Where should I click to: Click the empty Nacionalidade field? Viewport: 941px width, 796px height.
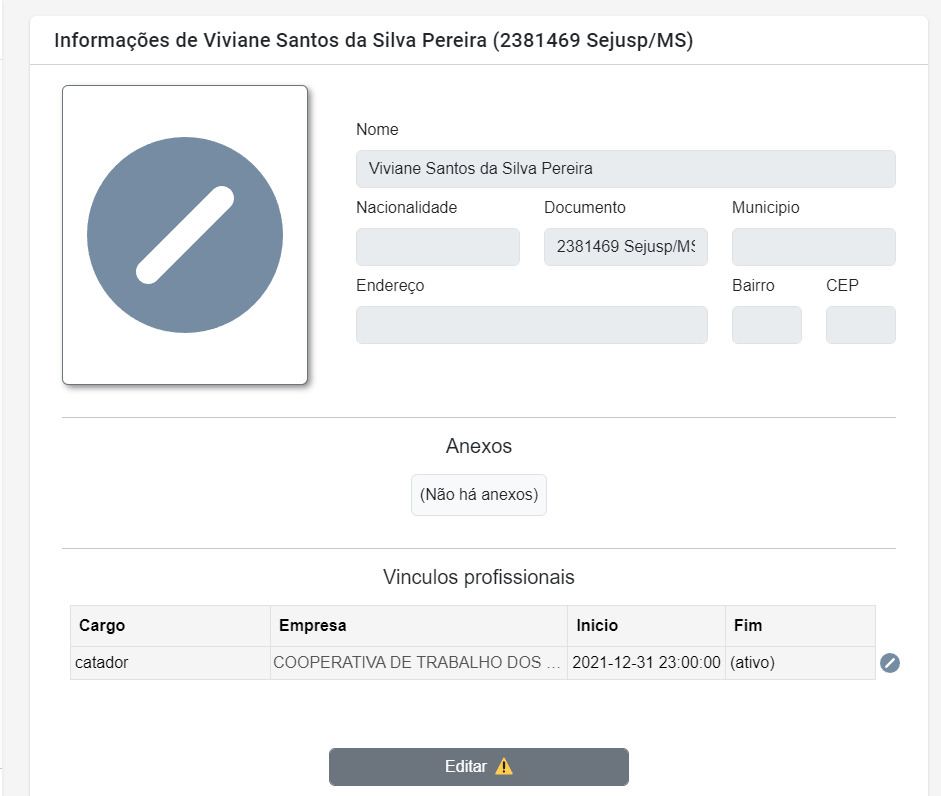[437, 246]
